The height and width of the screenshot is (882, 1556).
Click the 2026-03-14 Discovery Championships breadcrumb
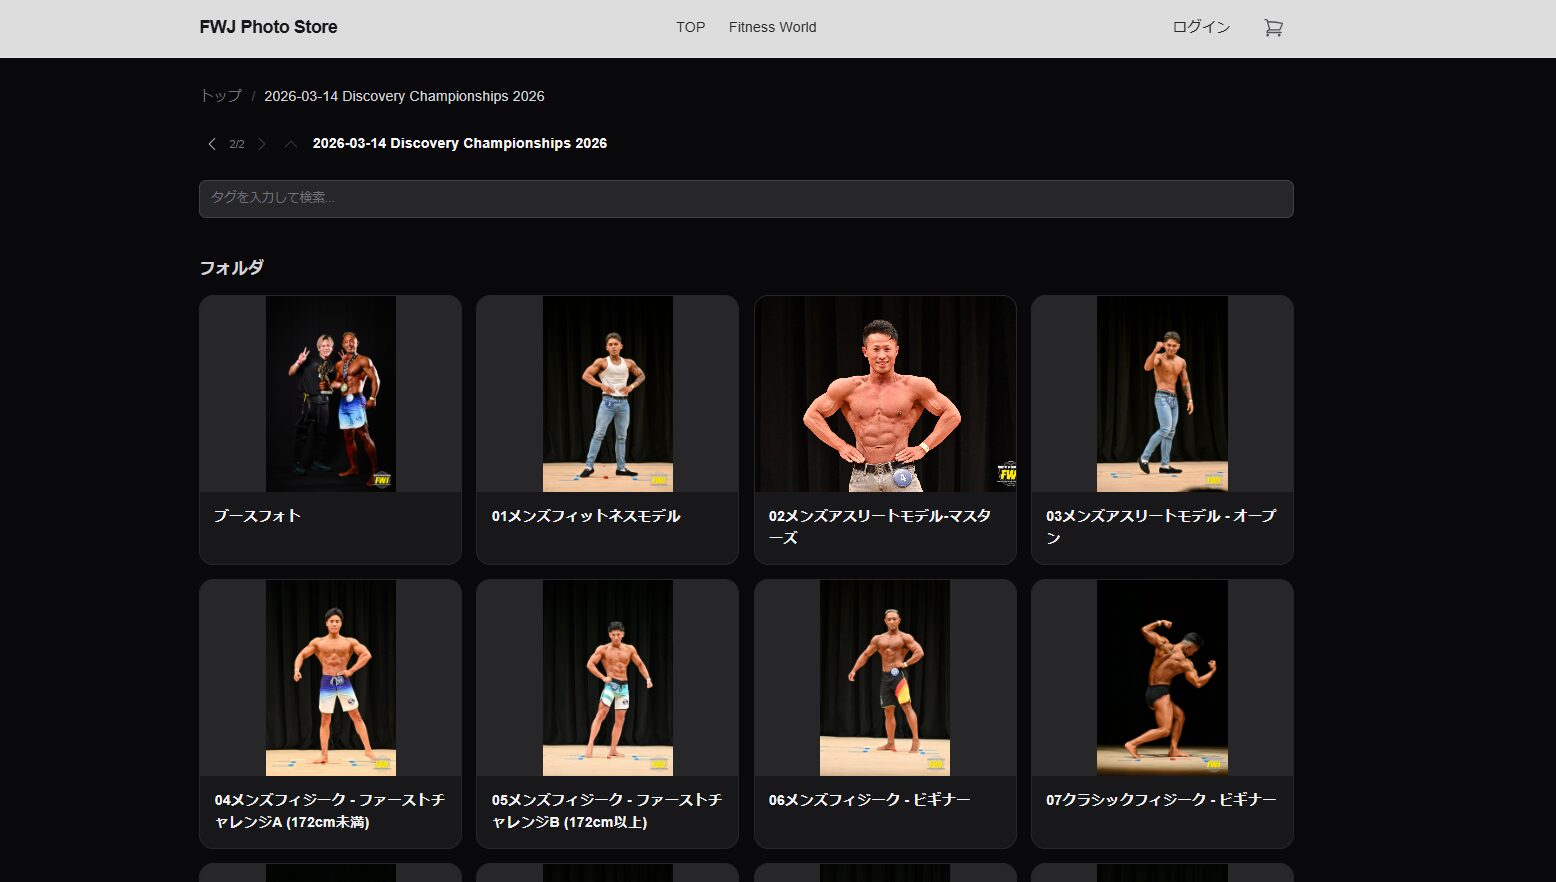pos(404,96)
